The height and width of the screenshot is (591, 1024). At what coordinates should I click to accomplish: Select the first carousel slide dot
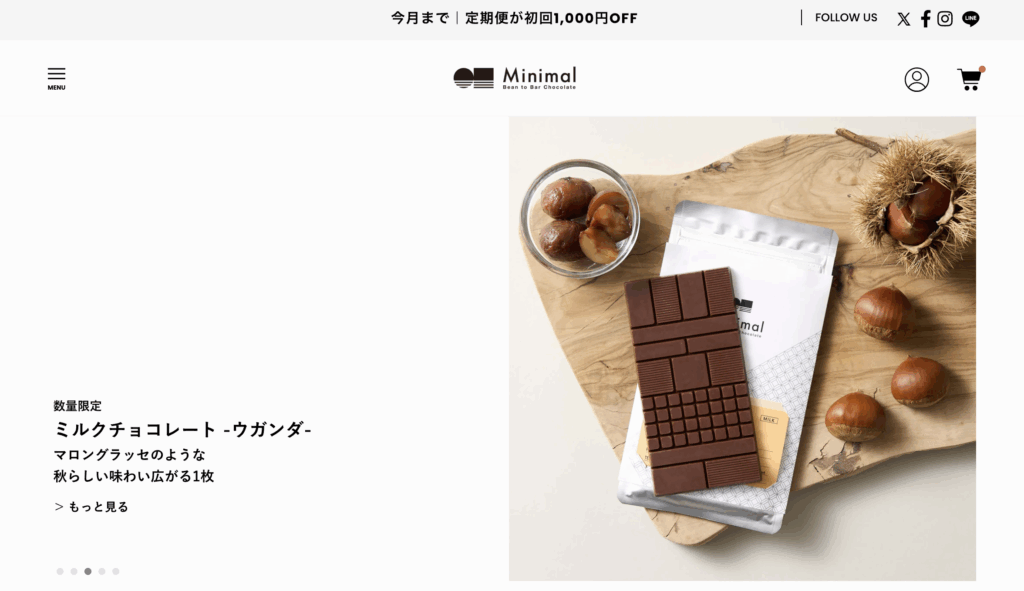click(60, 571)
